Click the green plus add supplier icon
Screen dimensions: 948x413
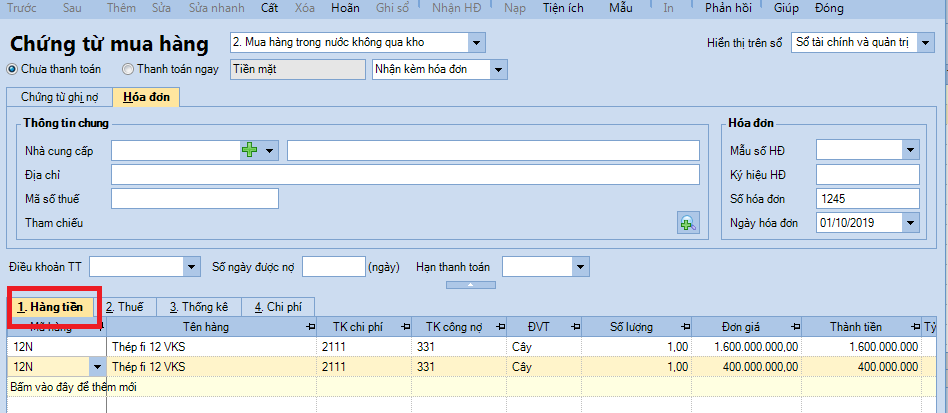tap(249, 151)
